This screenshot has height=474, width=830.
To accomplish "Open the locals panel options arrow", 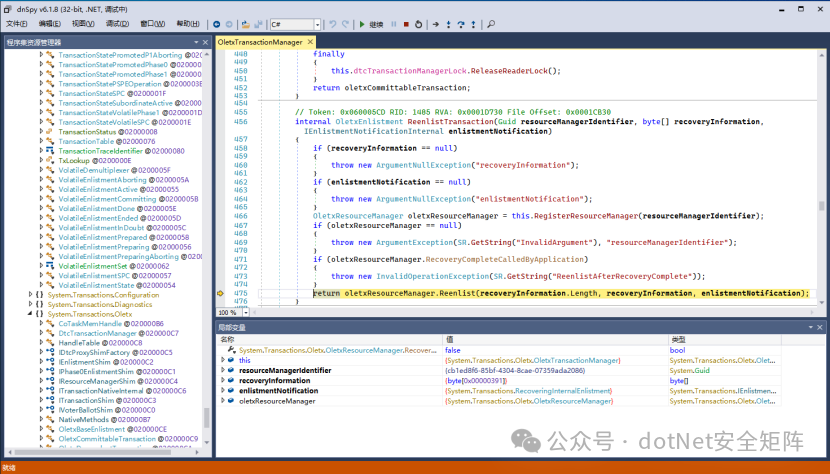I will click(810, 327).
